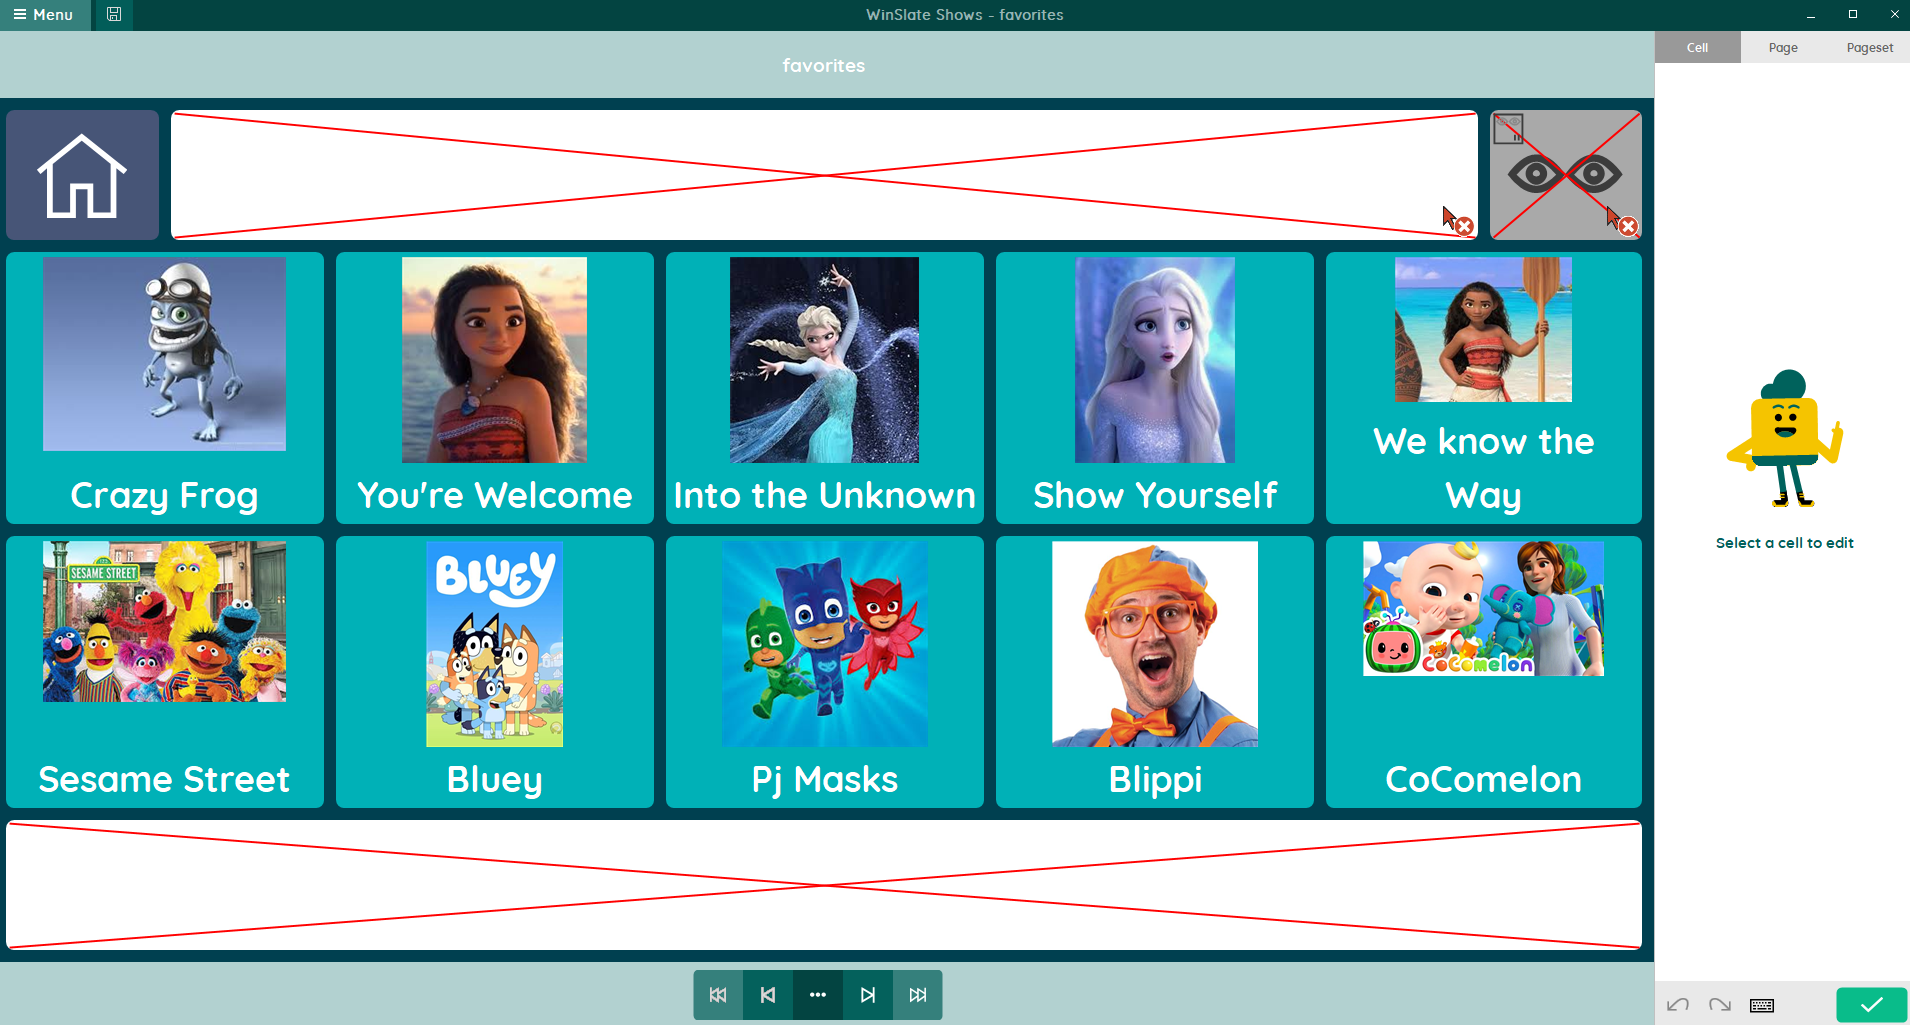Image resolution: width=1910 pixels, height=1025 pixels.
Task: Select the Bluey cell
Action: (495, 672)
